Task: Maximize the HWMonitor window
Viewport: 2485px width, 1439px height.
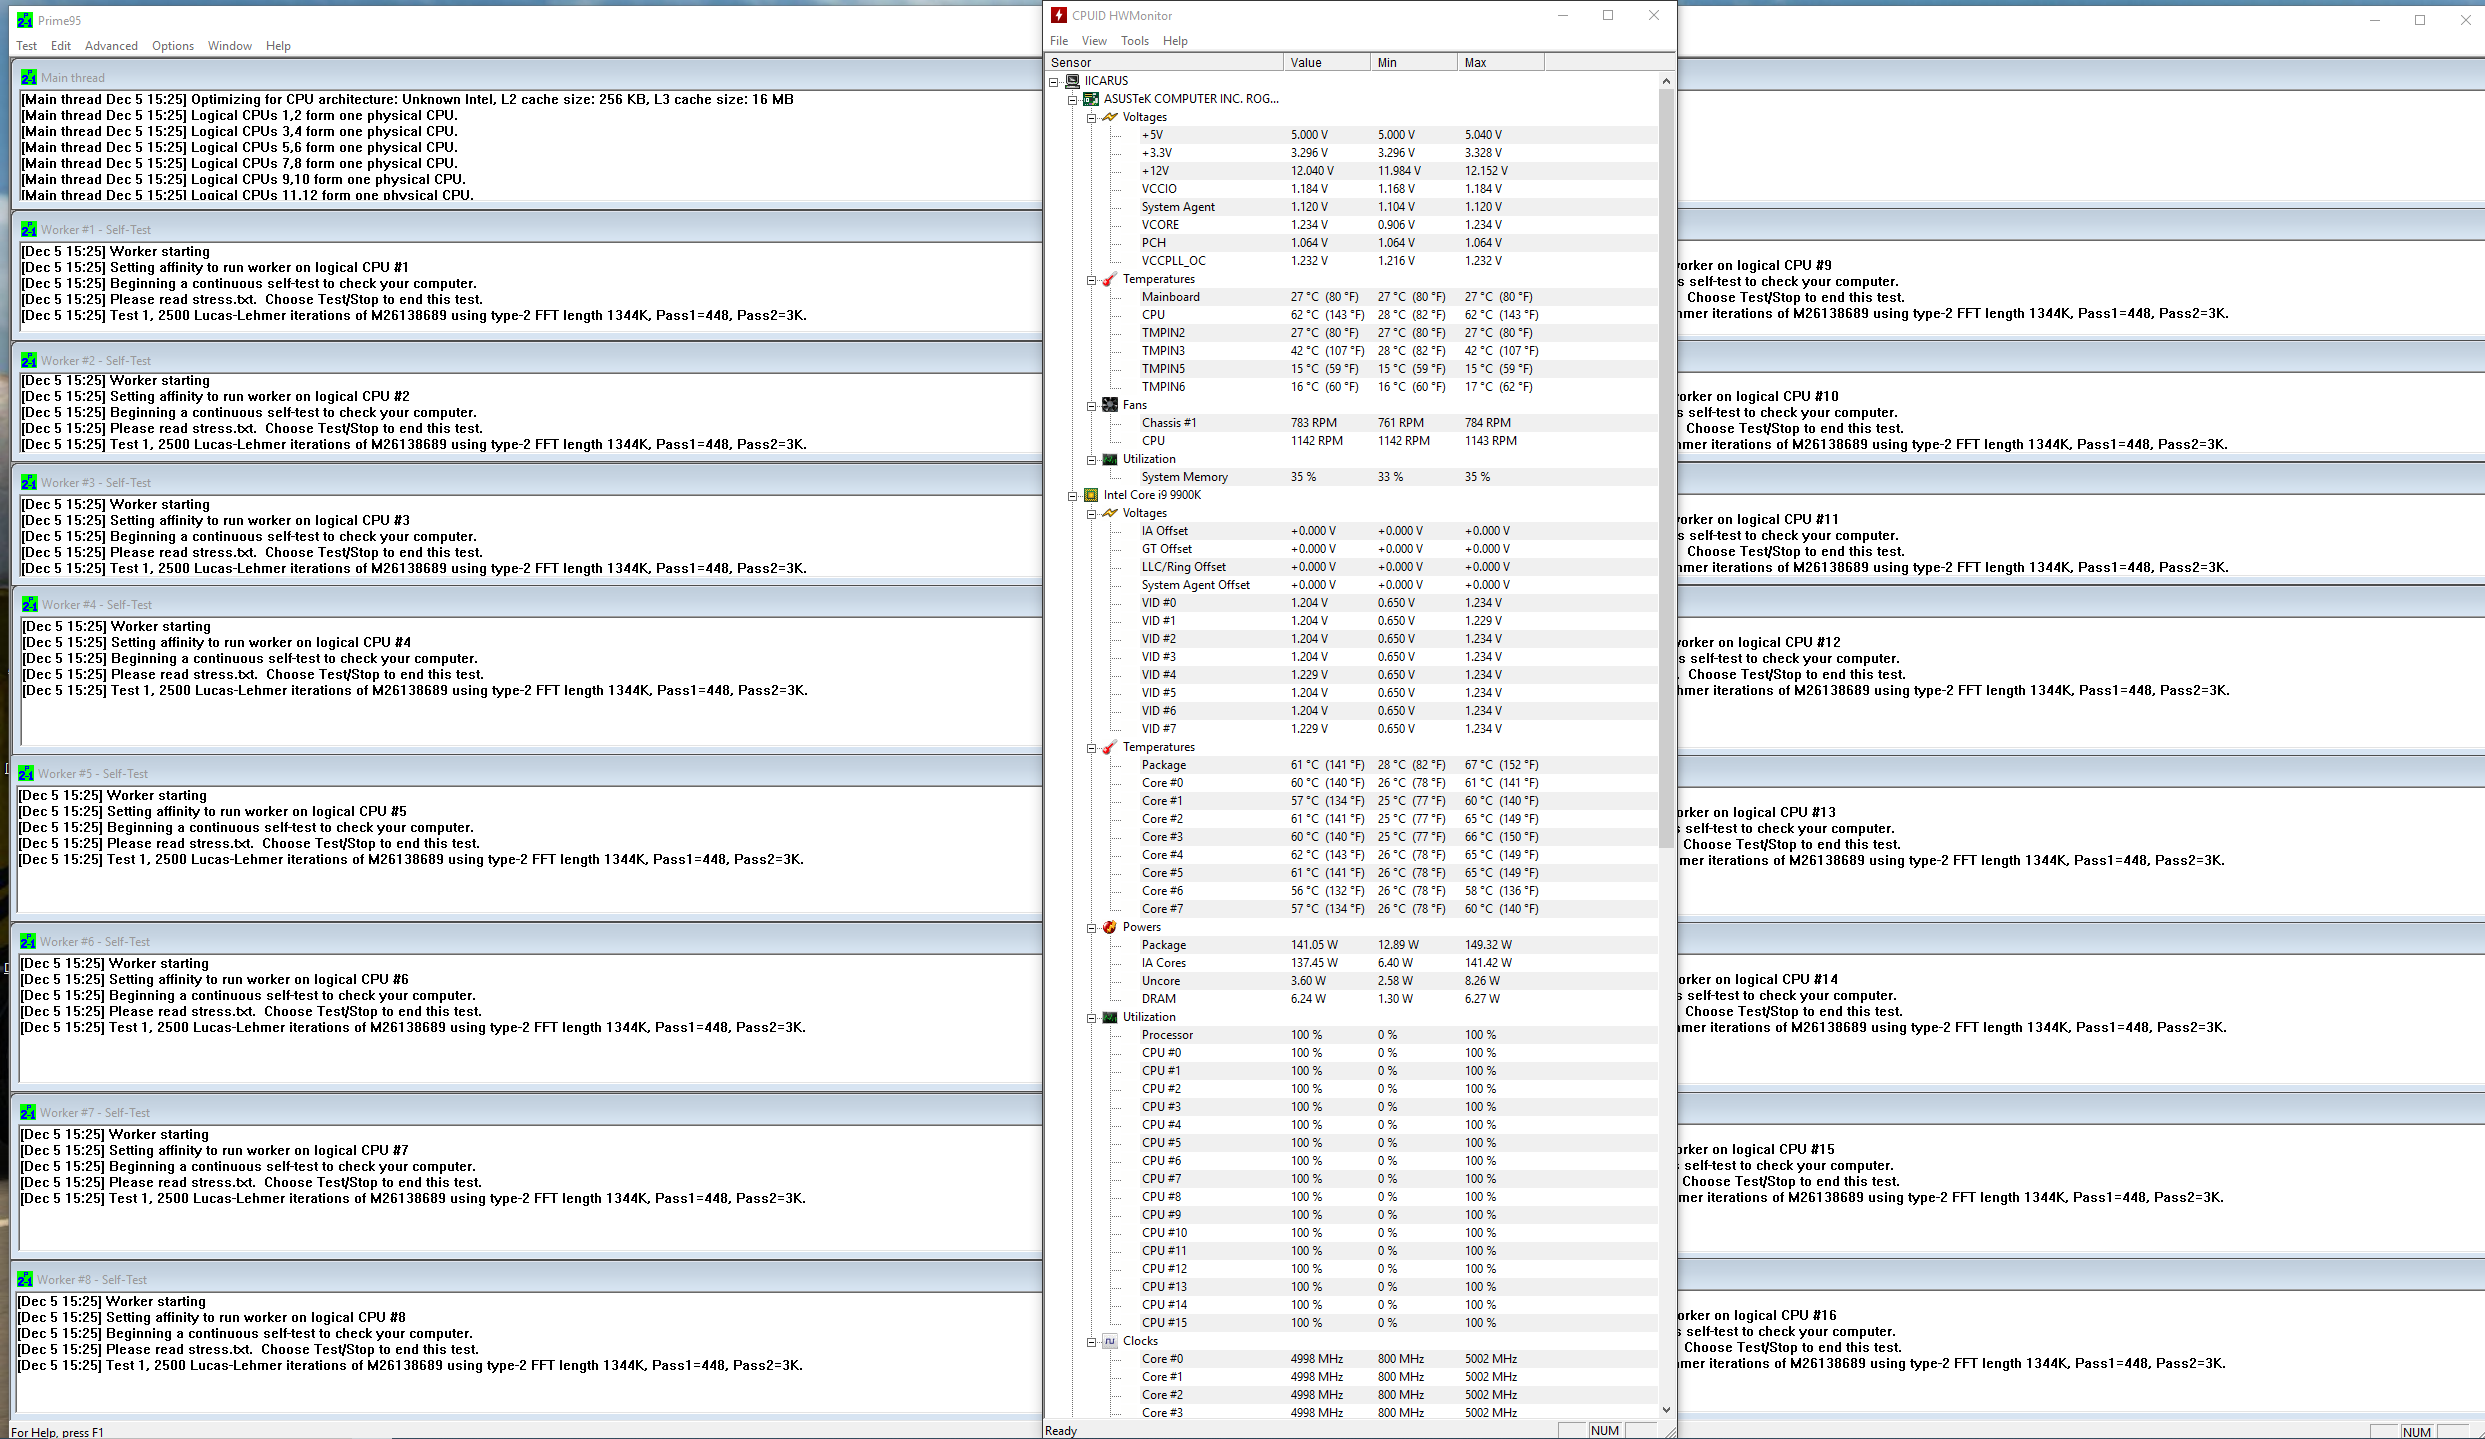Action: click(1608, 15)
